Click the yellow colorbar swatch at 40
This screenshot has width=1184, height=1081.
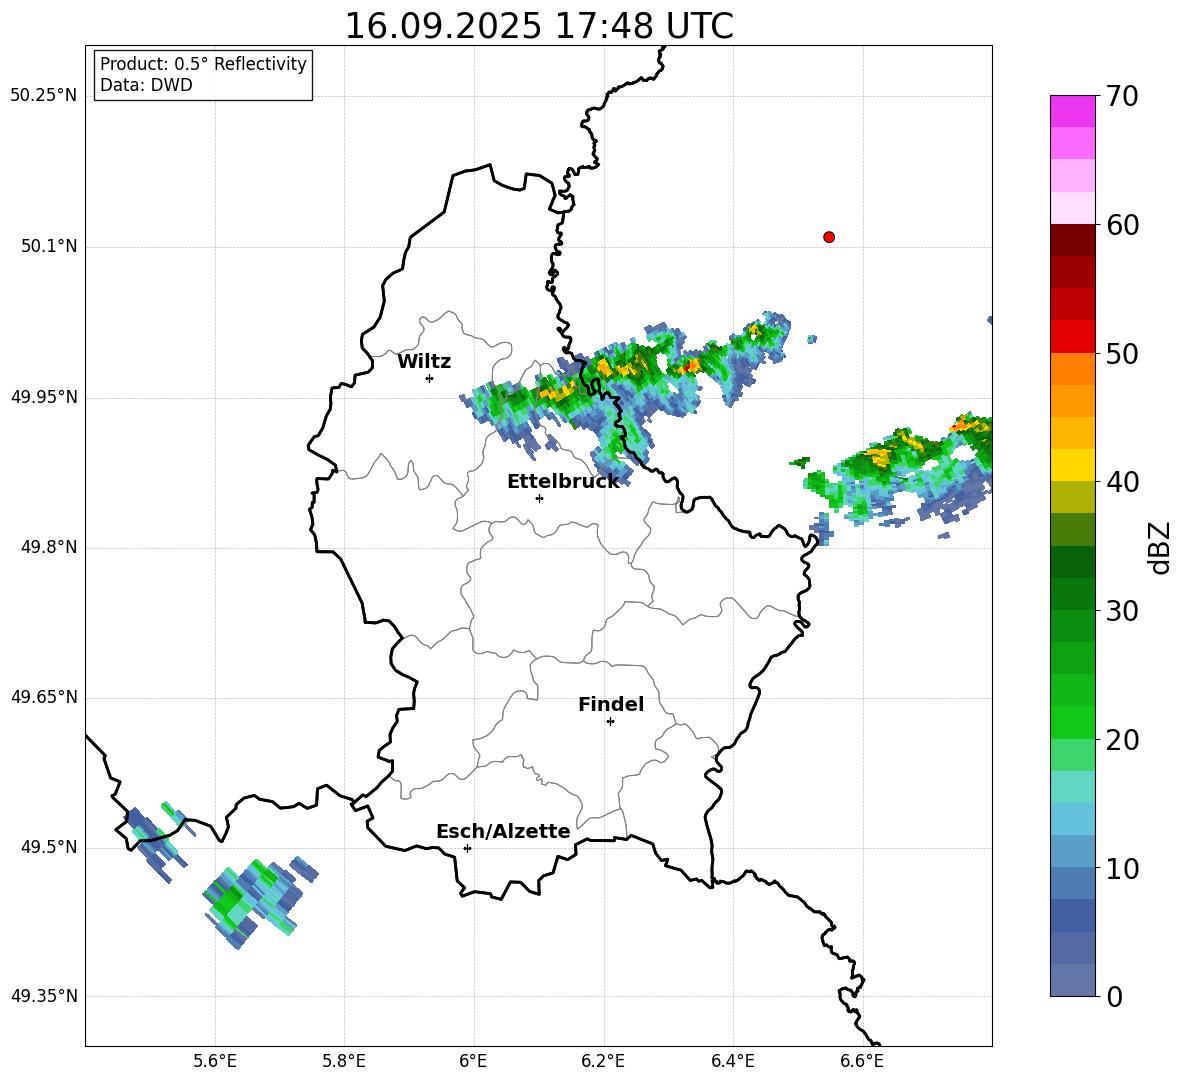click(1072, 465)
